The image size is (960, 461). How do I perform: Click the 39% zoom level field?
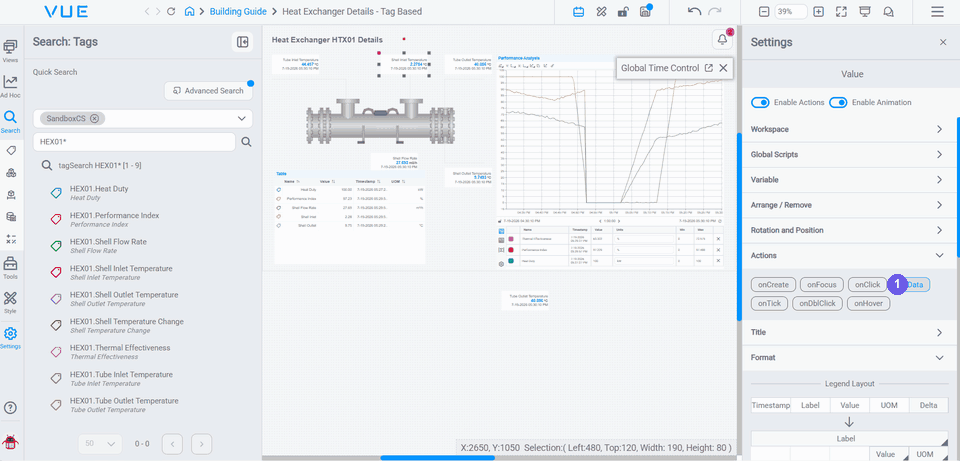tap(791, 12)
